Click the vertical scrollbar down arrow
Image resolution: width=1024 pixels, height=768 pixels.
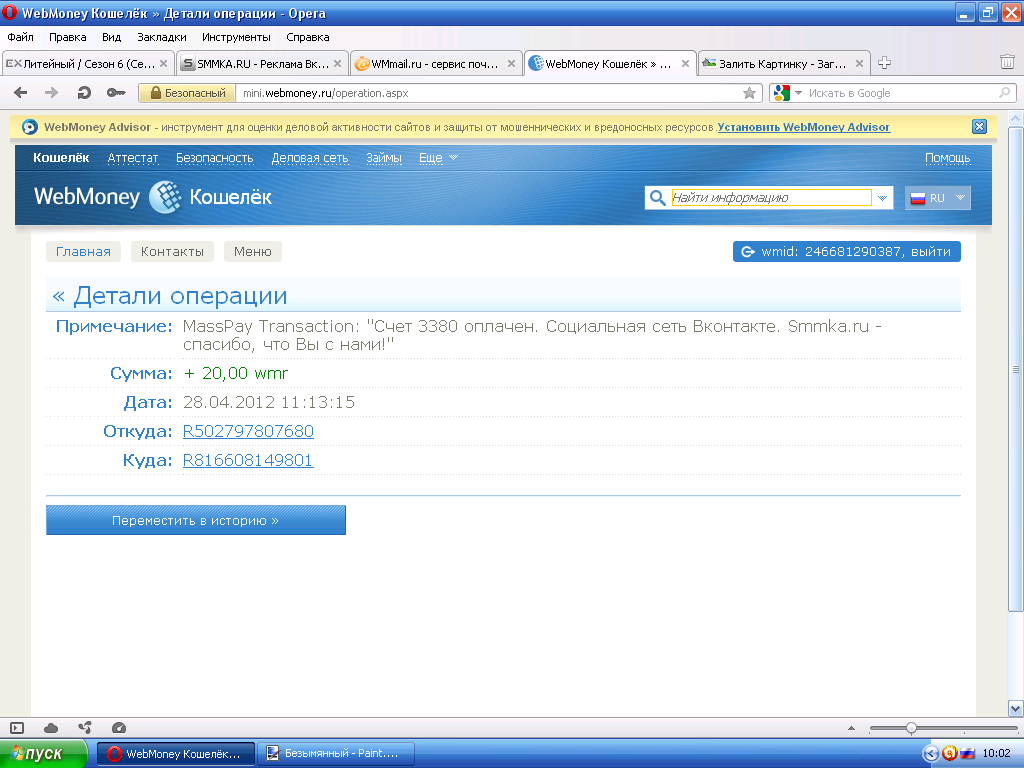tap(1016, 708)
